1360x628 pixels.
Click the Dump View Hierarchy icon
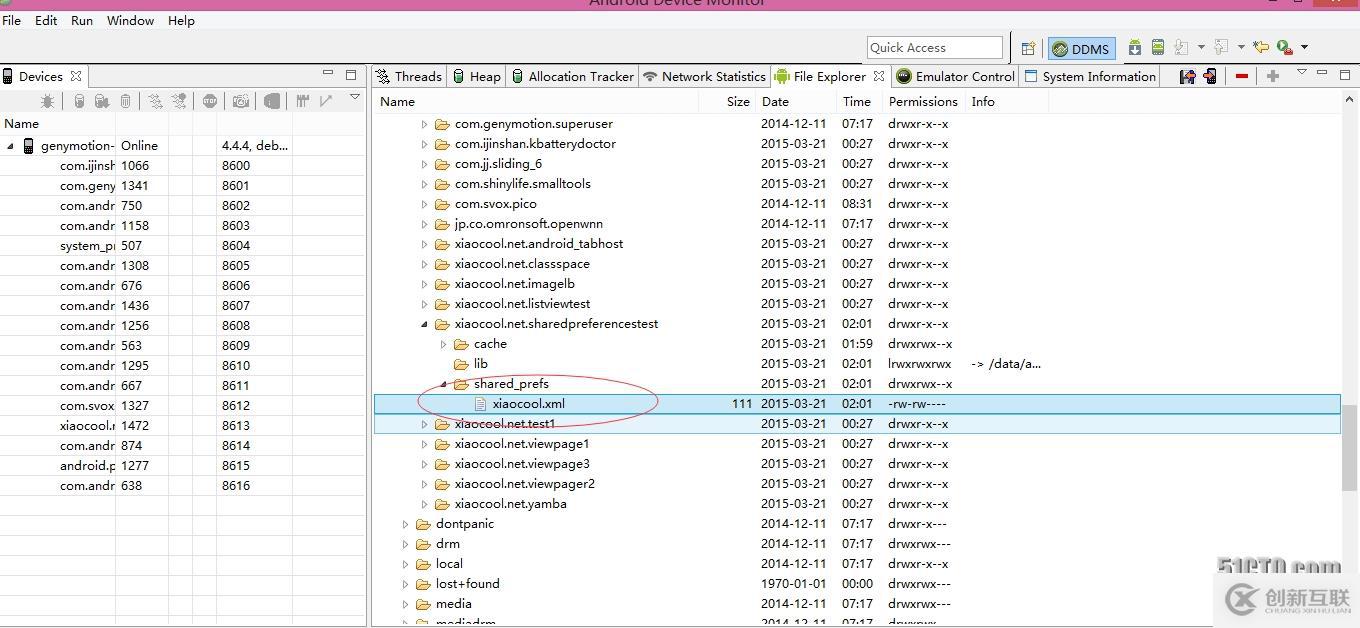click(272, 101)
